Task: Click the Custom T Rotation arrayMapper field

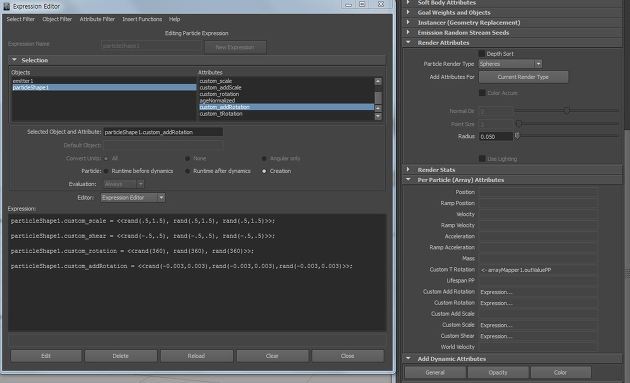Action: click(537, 270)
